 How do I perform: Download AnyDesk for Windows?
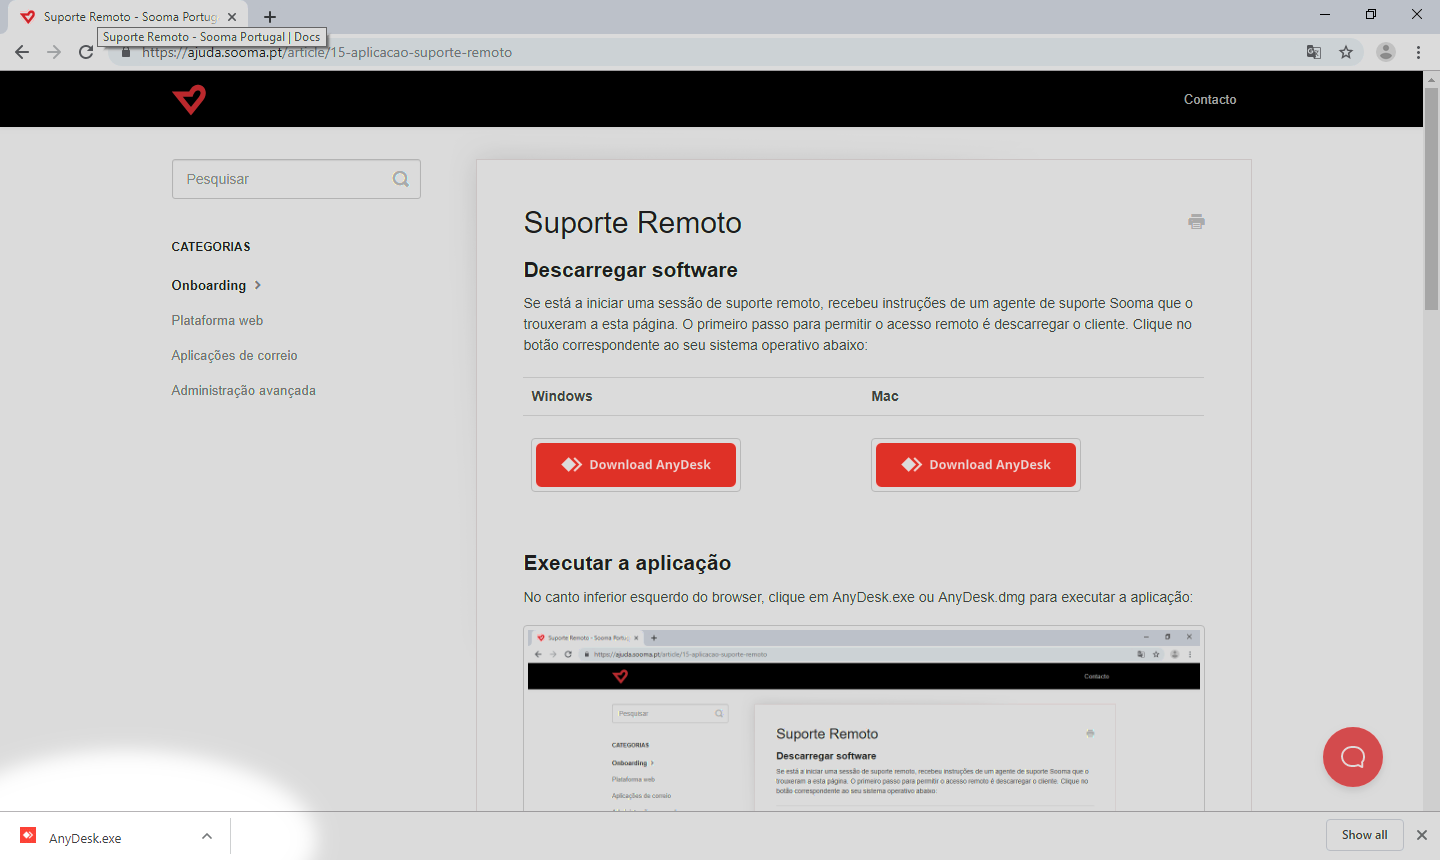pos(636,465)
